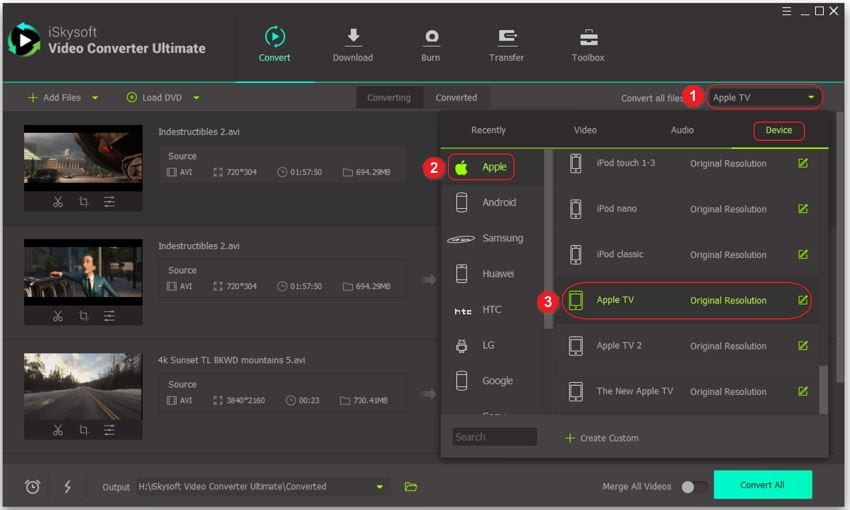Click the Load DVD button

pyautogui.click(x=154, y=98)
